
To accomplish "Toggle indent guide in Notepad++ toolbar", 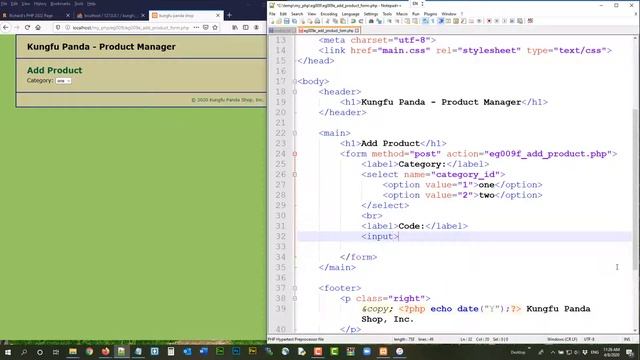I will pos(441,21).
